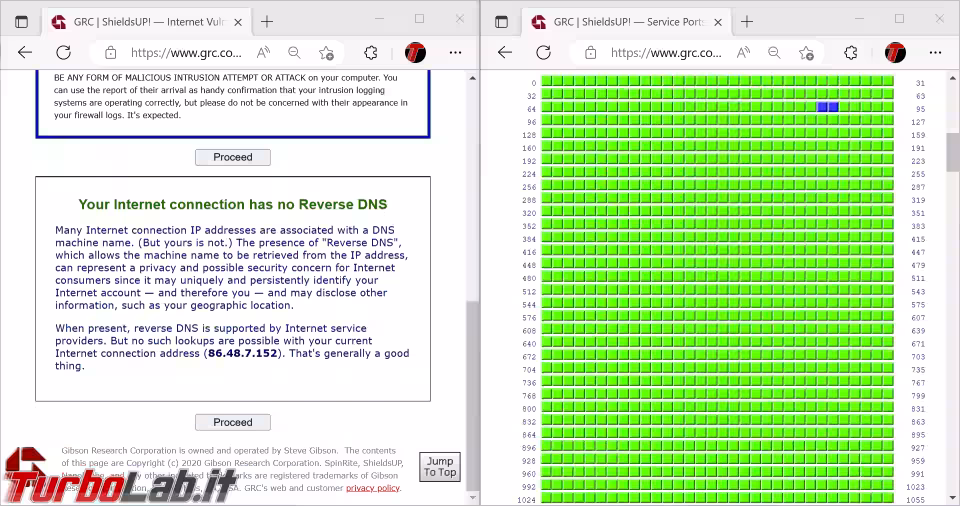Open the privacy policy link

click(373, 488)
